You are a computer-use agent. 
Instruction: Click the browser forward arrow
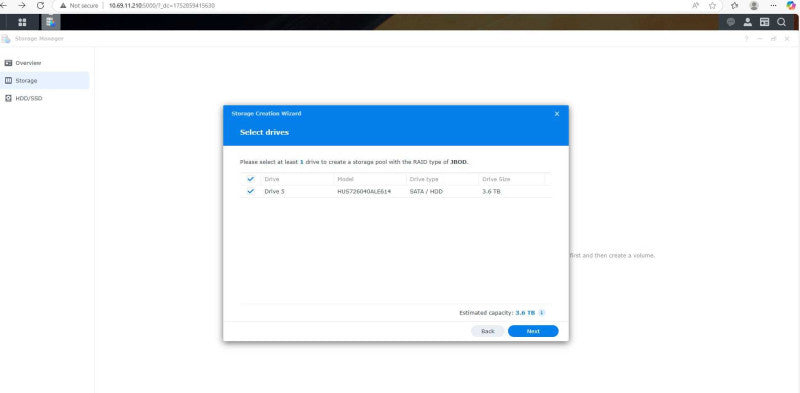click(x=22, y=6)
